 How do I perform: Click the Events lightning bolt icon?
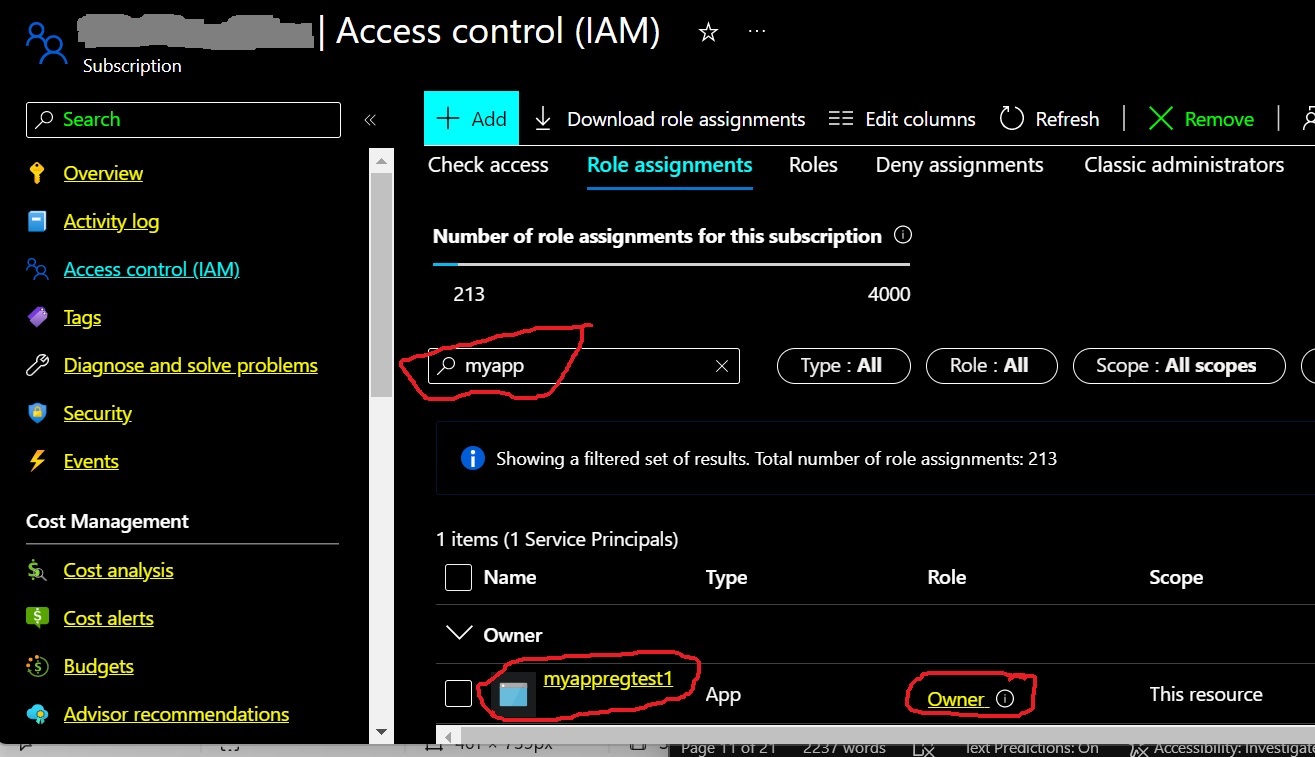[37, 461]
